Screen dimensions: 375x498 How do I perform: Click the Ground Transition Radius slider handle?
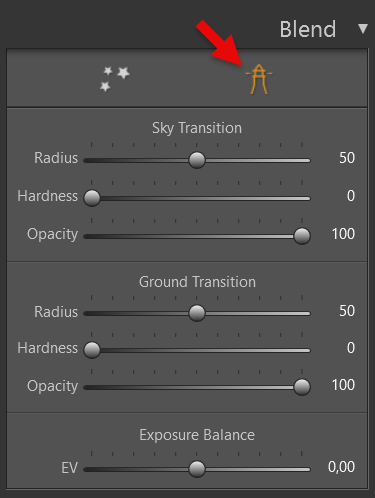tap(197, 313)
